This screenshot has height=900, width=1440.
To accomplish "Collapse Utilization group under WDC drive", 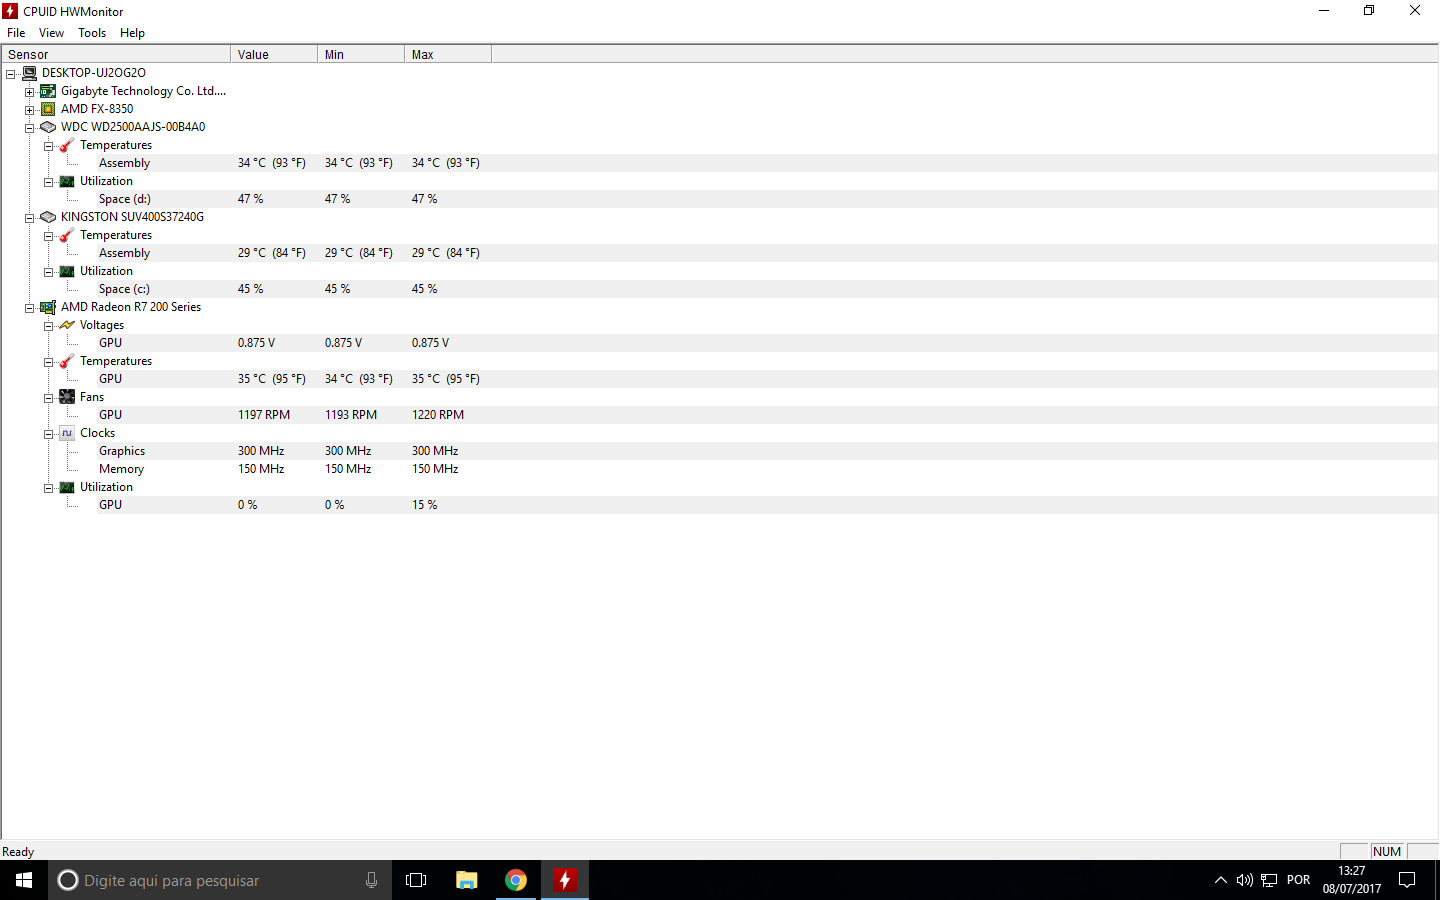I will click(48, 182).
